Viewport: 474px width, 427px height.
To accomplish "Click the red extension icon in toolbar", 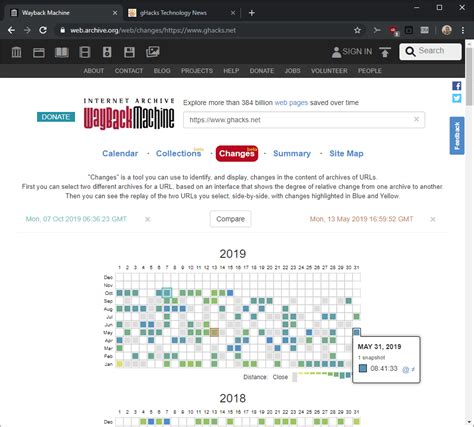I will (x=394, y=31).
